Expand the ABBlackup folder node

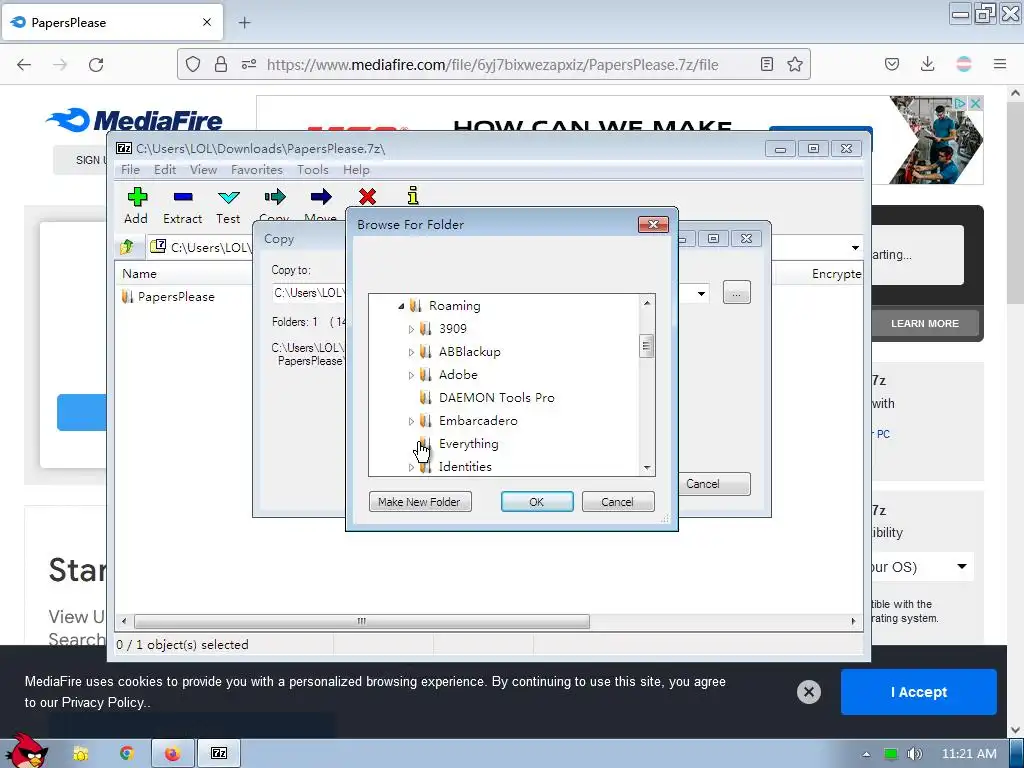411,352
